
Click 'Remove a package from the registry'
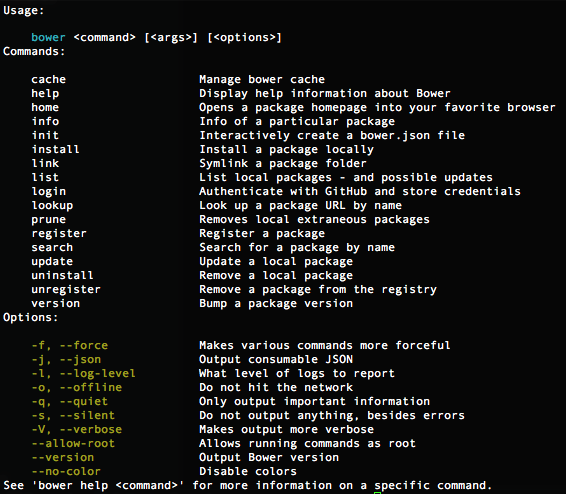[x=318, y=290]
